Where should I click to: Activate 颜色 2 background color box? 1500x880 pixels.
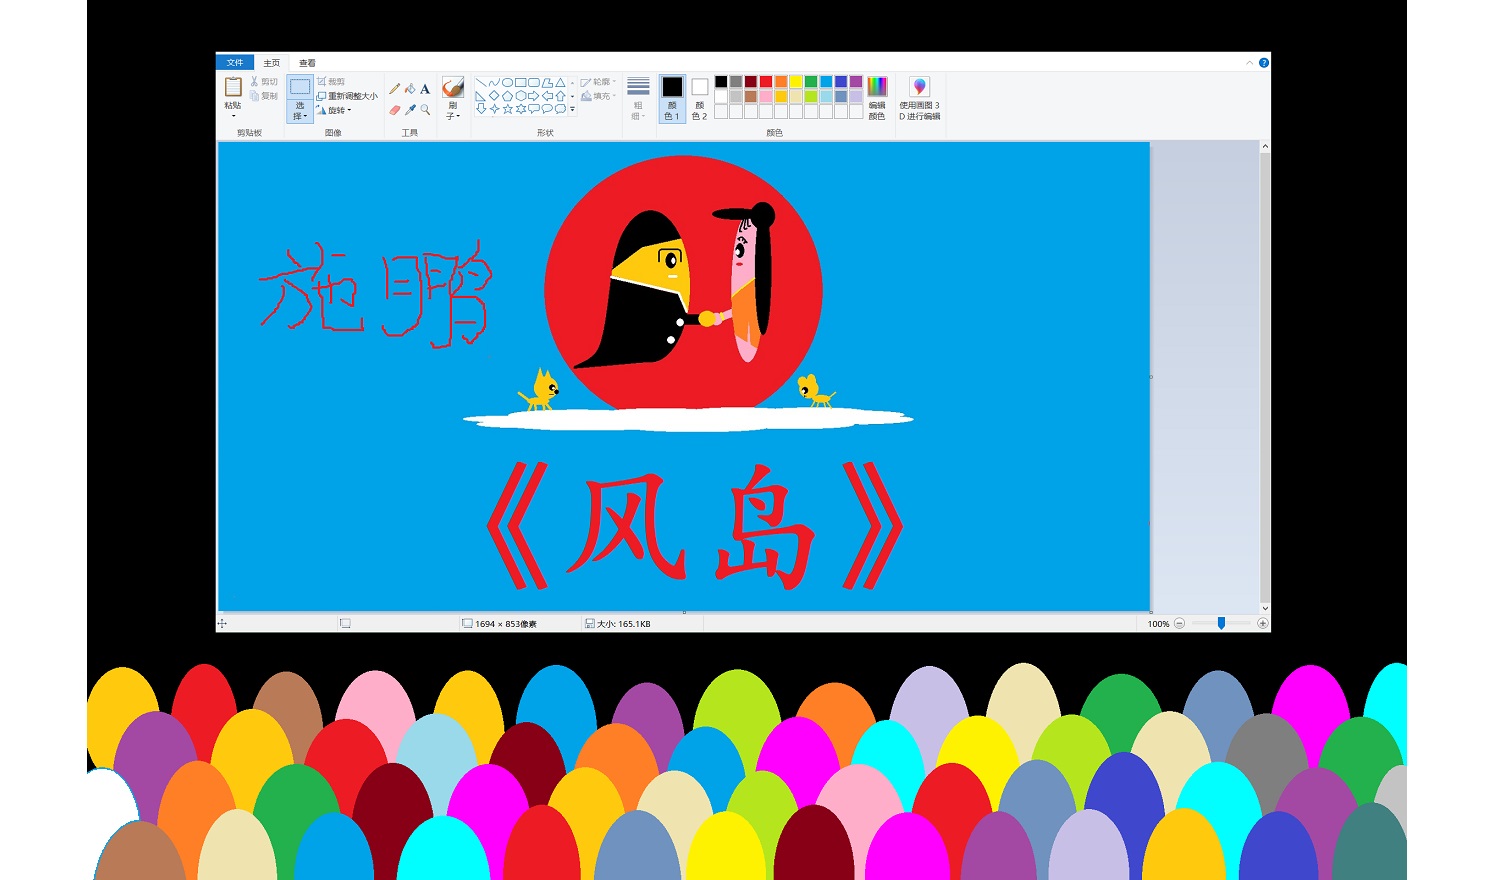[x=700, y=98]
